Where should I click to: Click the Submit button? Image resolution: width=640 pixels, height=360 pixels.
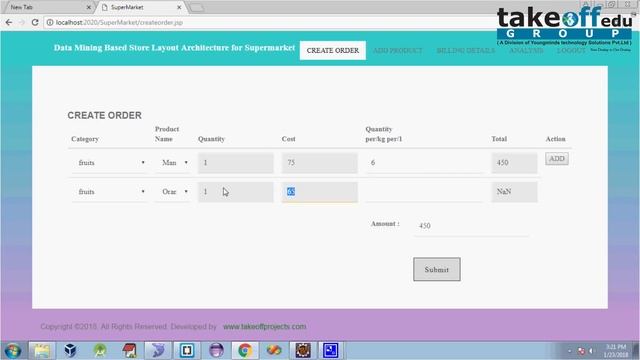(x=437, y=269)
